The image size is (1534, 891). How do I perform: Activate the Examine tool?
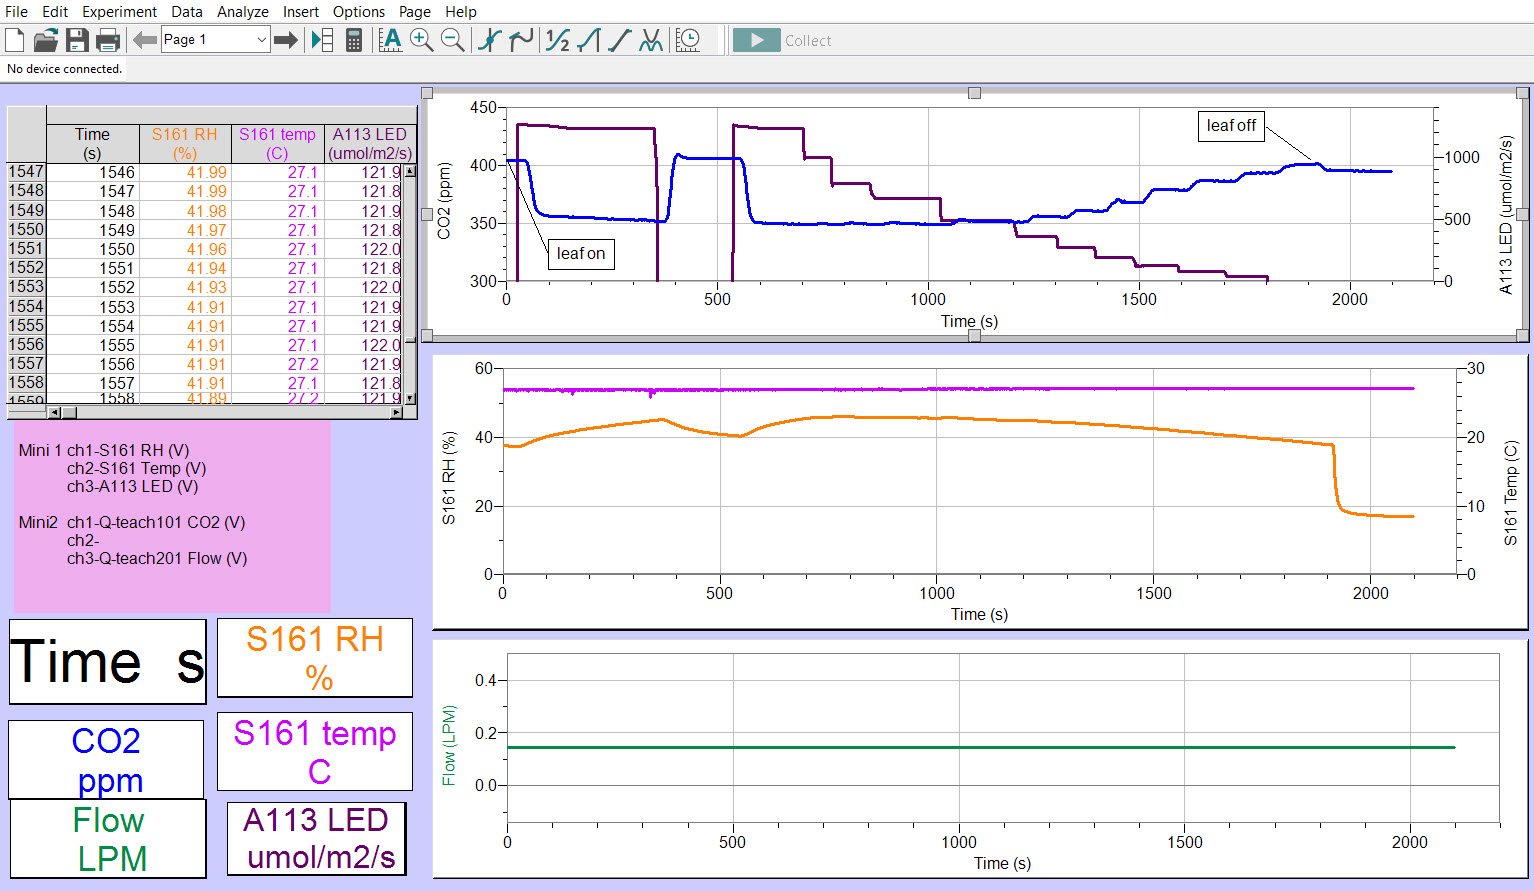click(489, 40)
